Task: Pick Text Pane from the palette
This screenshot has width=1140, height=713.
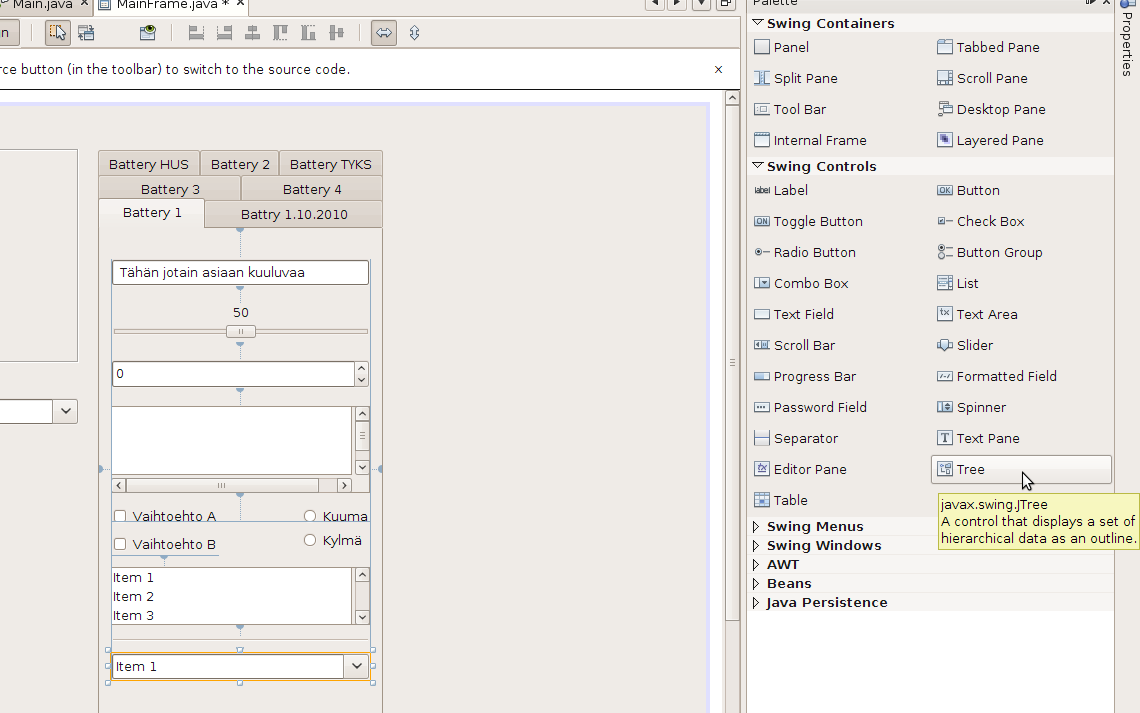Action: click(x=978, y=439)
